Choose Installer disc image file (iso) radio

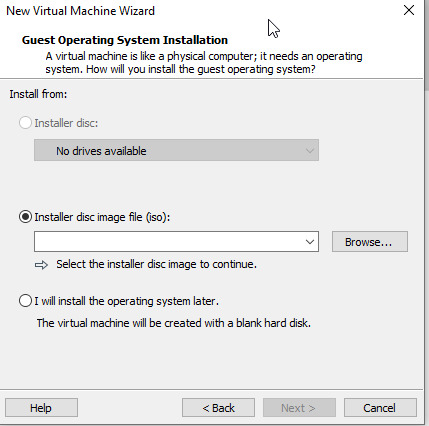pos(25,217)
